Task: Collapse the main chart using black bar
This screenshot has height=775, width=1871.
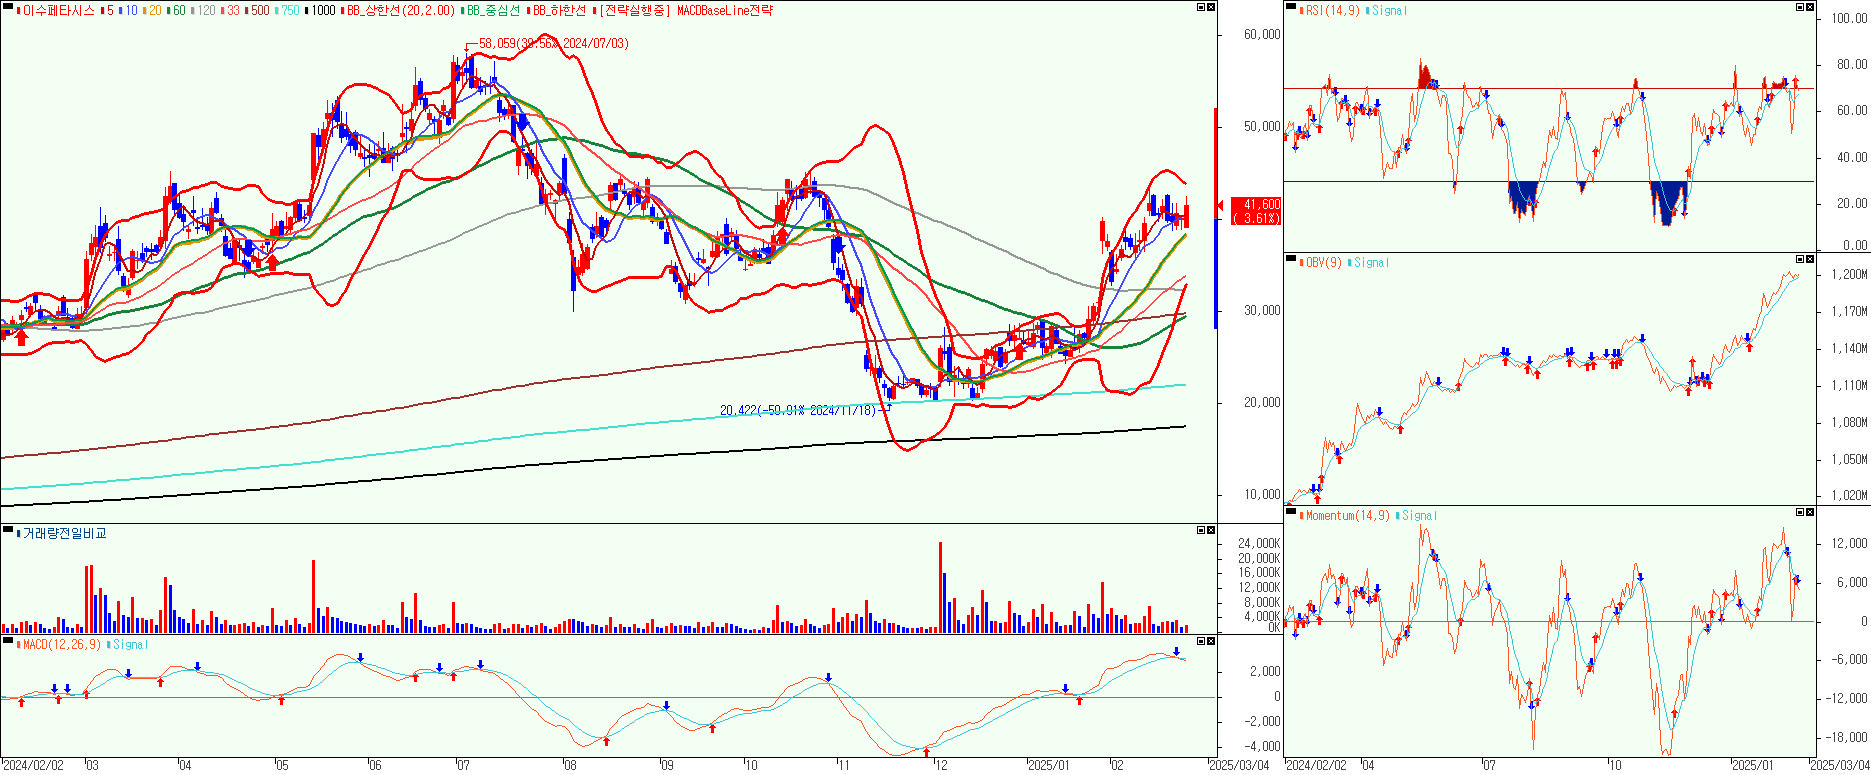Action: pos(8,5)
